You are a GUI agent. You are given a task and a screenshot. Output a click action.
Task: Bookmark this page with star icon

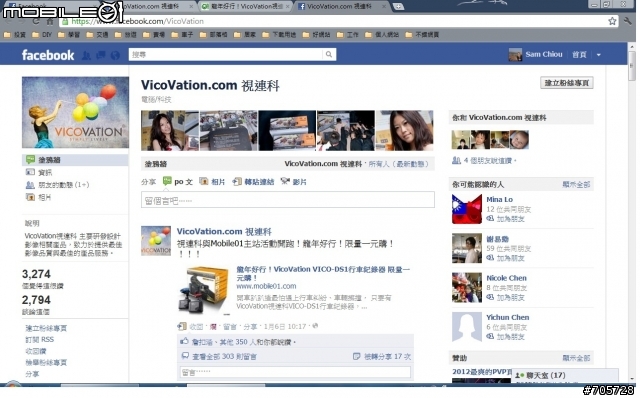point(612,21)
